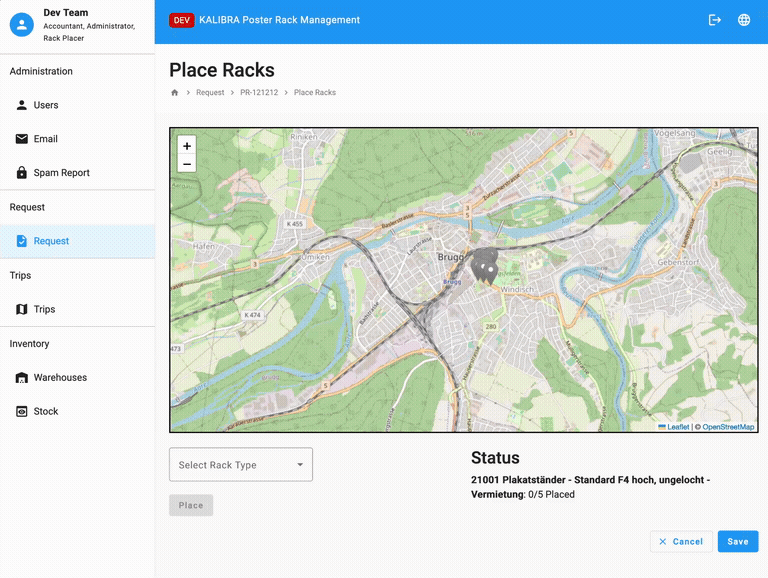Click the Users person icon
This screenshot has width=768, height=578.
[x=22, y=105]
